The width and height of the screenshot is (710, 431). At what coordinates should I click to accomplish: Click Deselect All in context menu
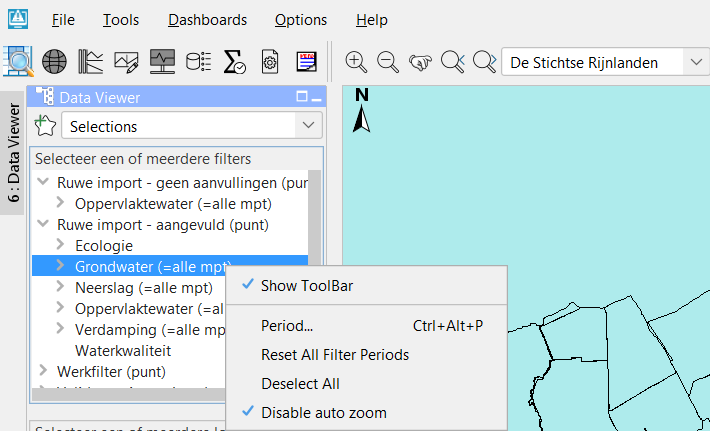[300, 384]
